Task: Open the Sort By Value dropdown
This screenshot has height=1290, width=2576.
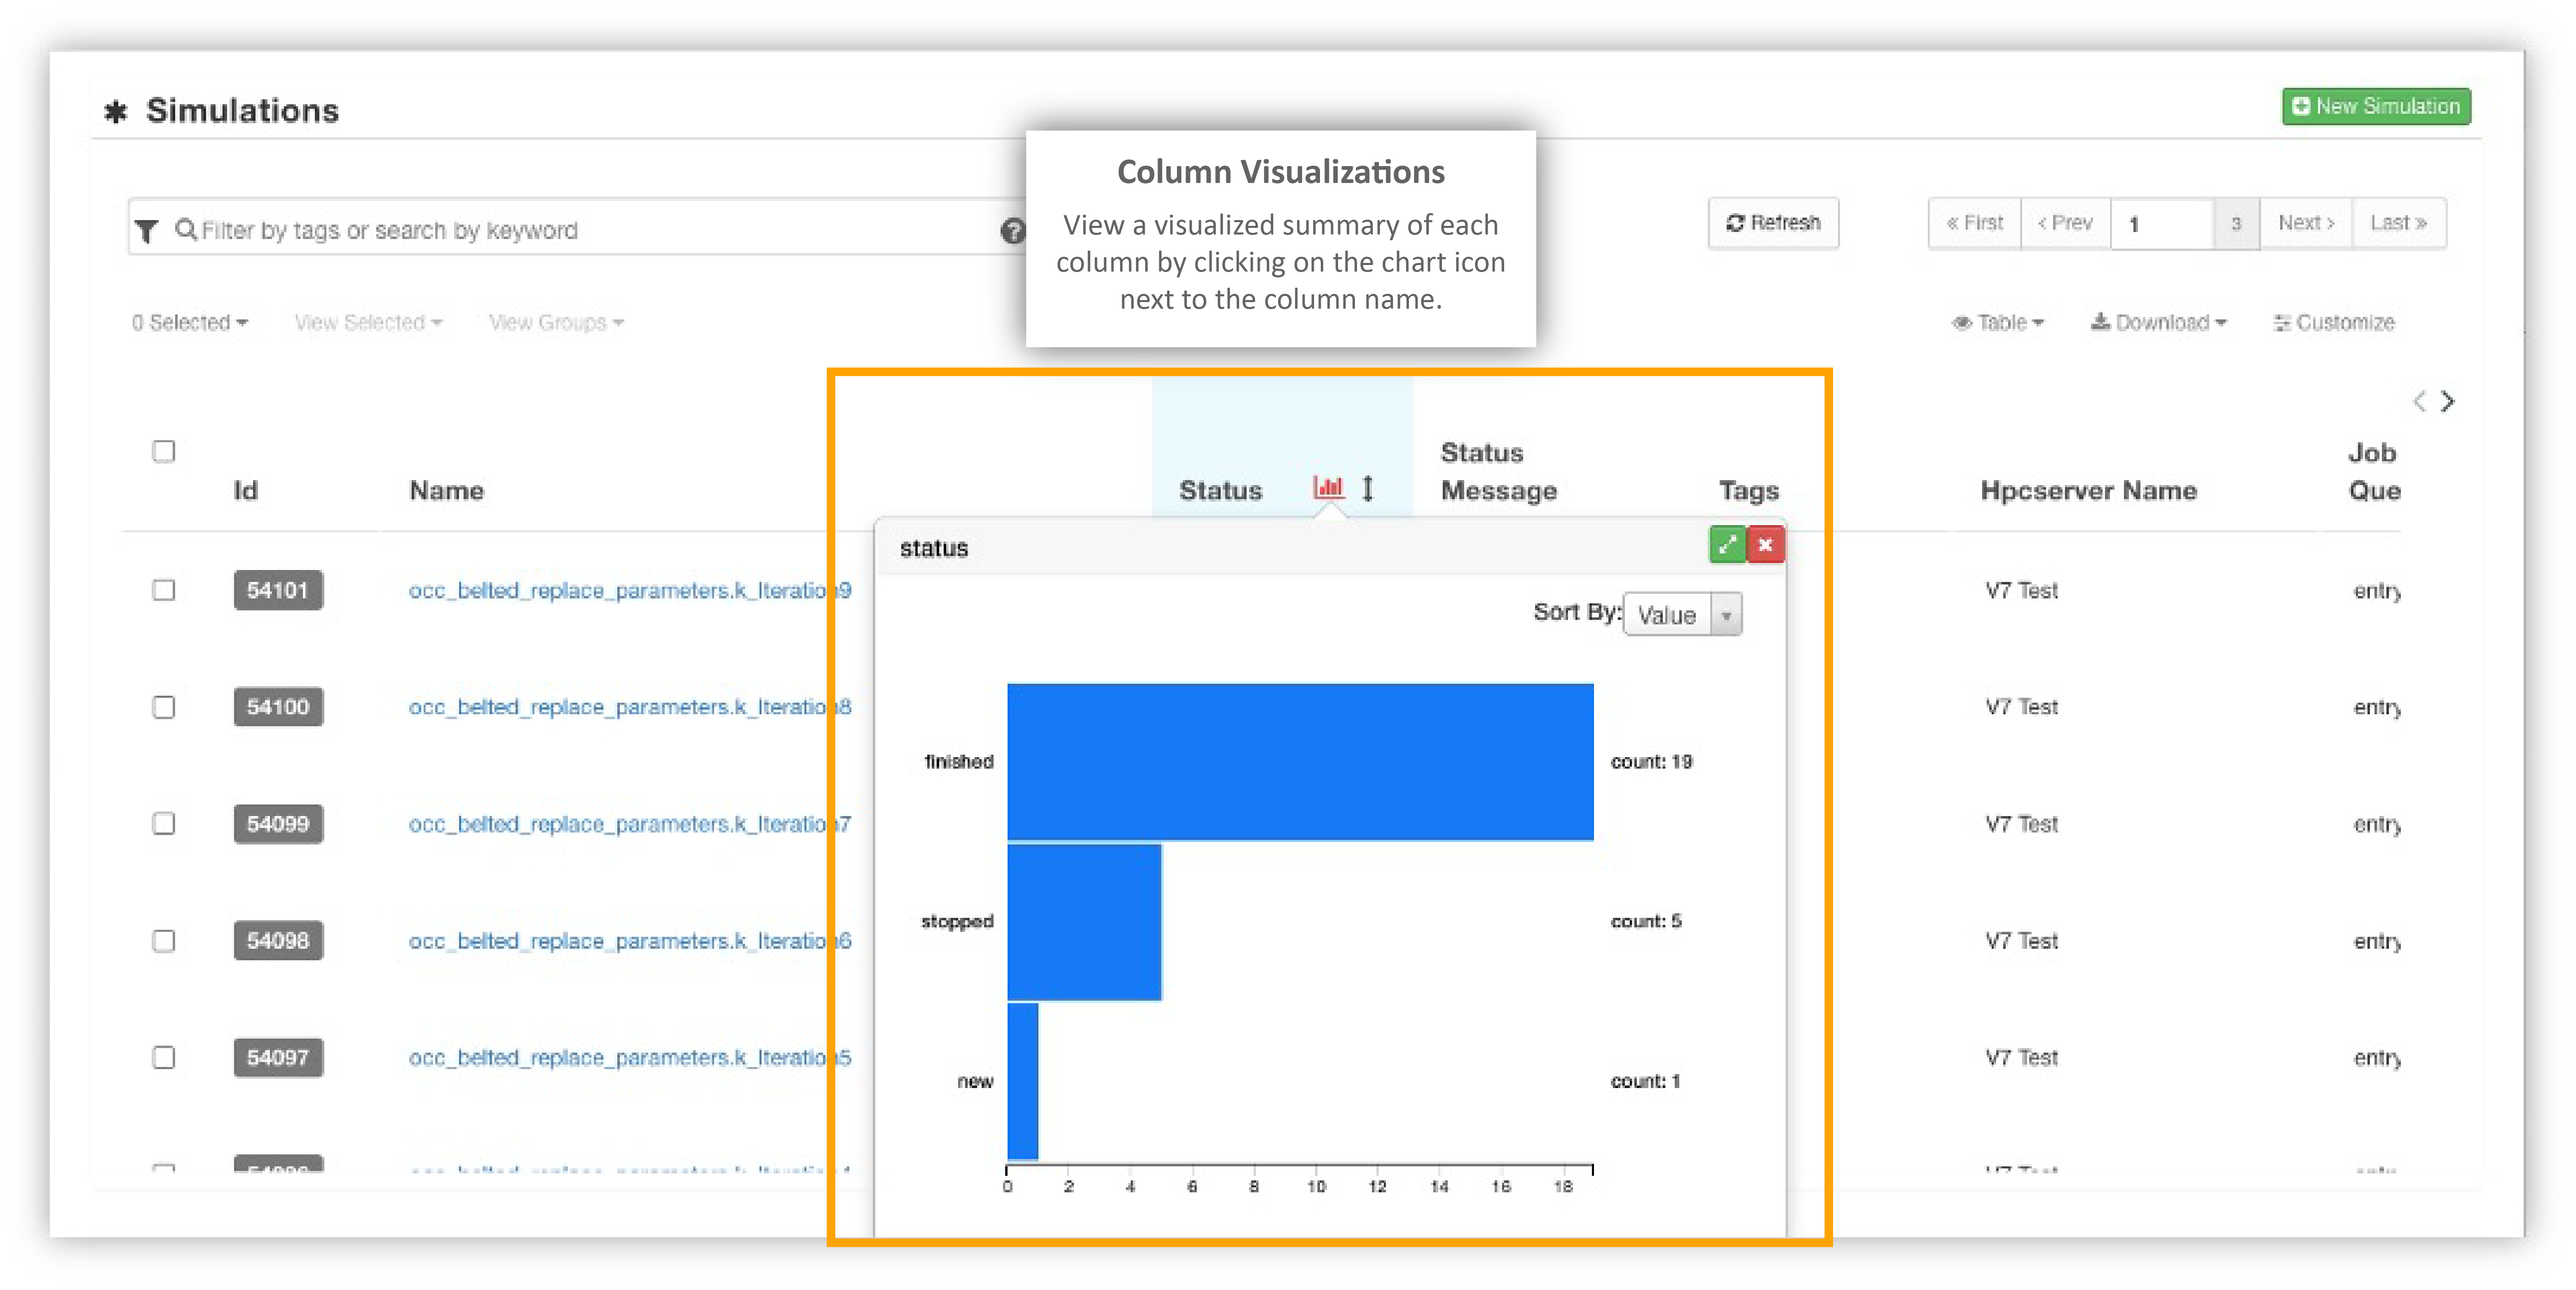Action: [1682, 615]
